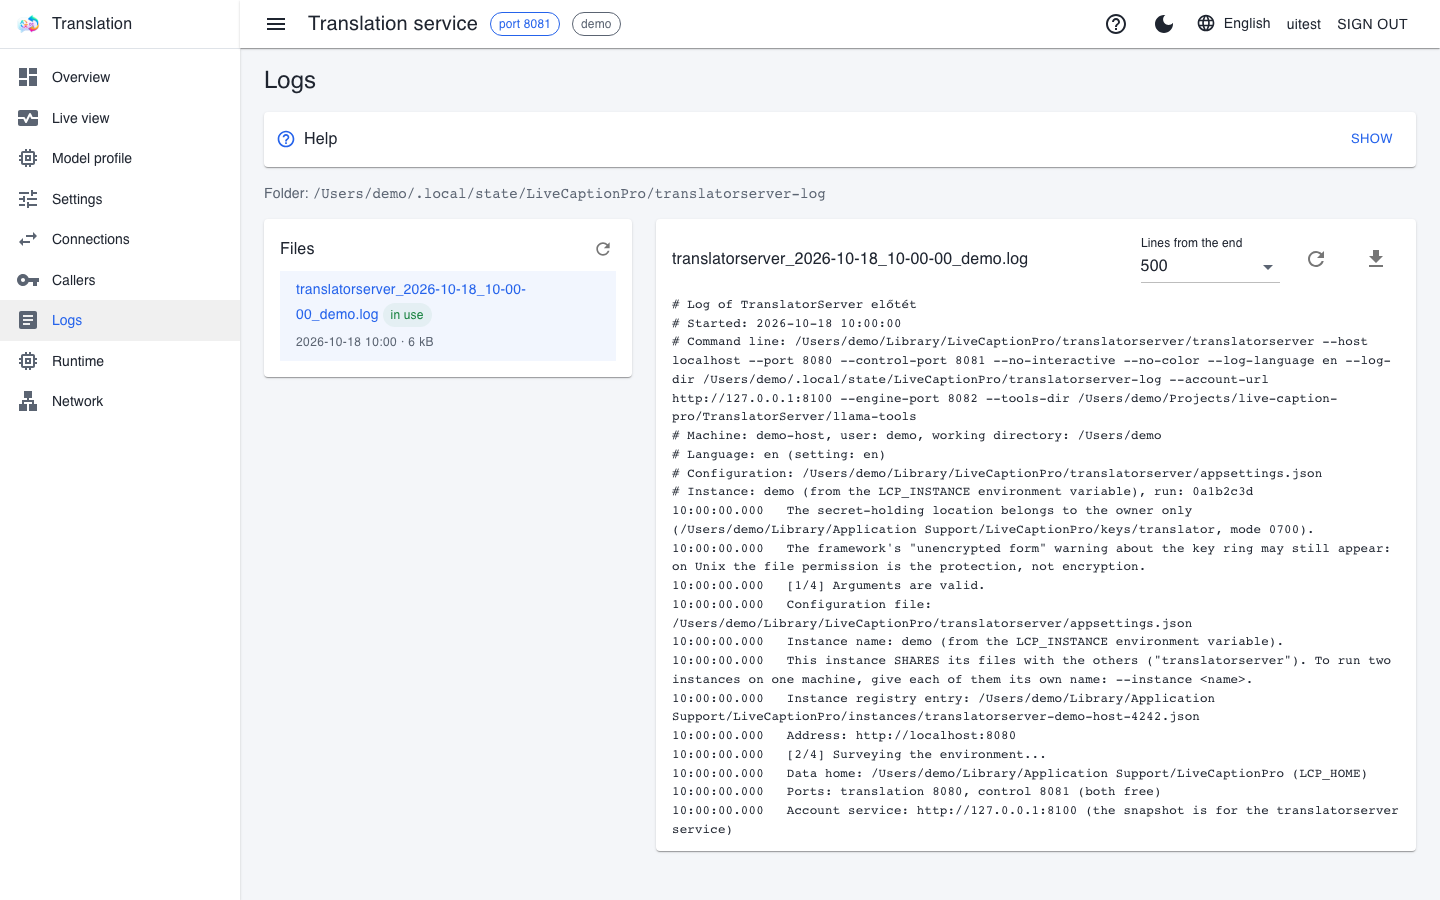1440x900 pixels.
Task: Navigate to Settings
Action: tap(120, 199)
